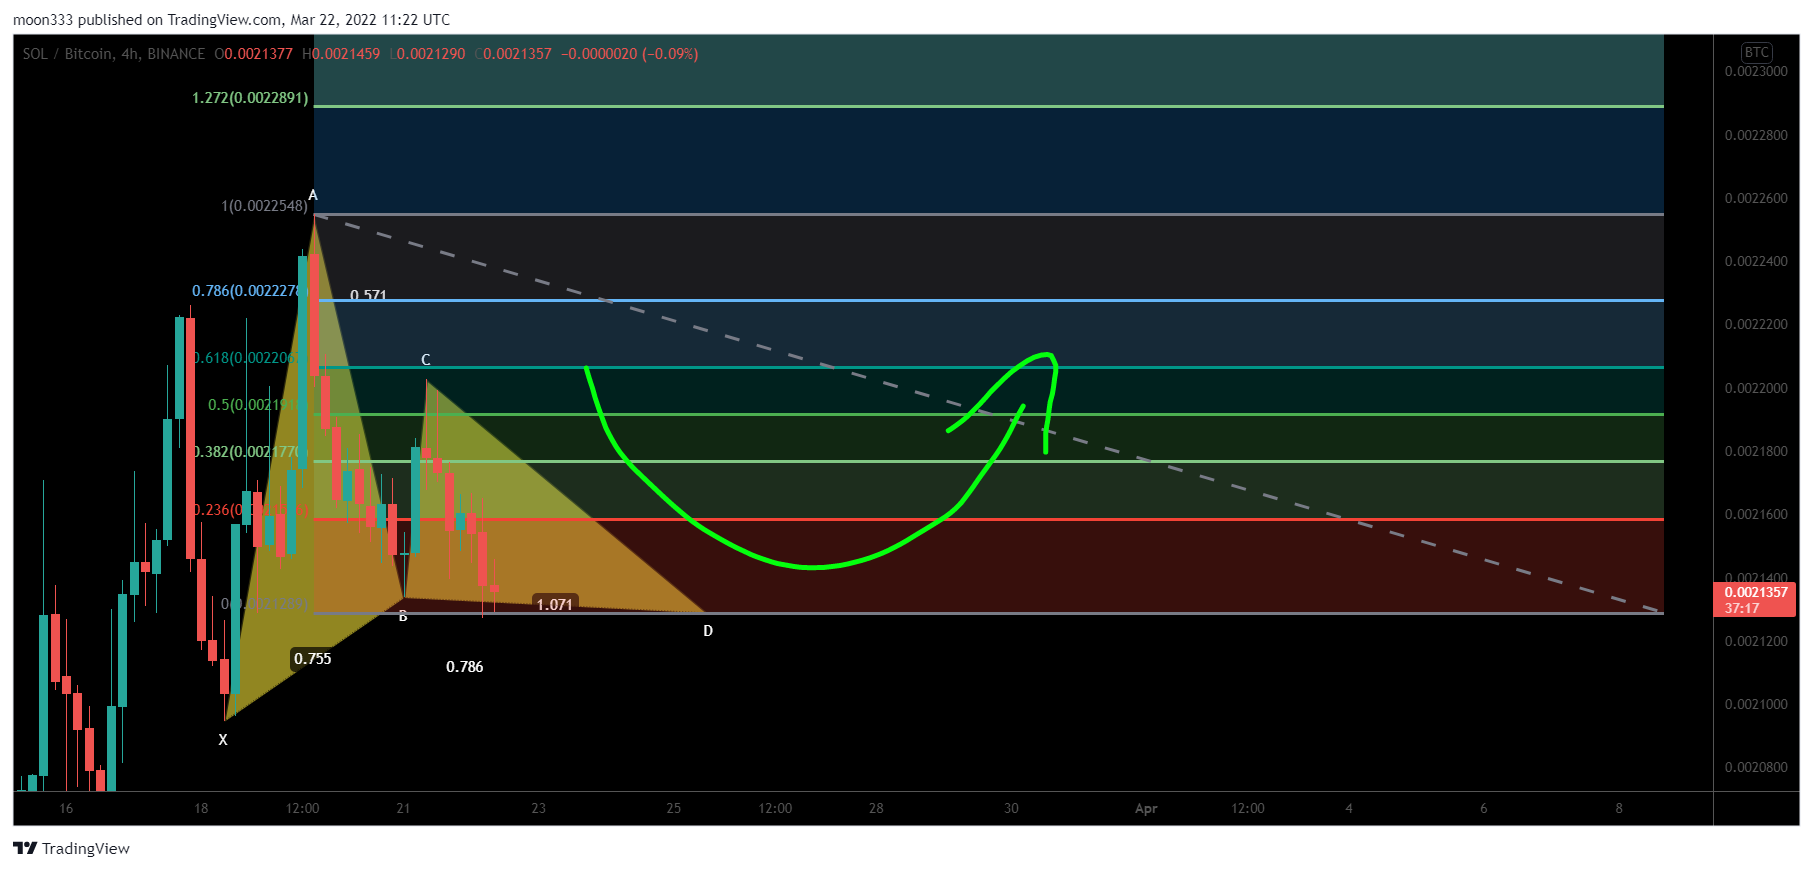Click the 30 date on time axis
This screenshot has height=870, width=1813.
[1011, 808]
